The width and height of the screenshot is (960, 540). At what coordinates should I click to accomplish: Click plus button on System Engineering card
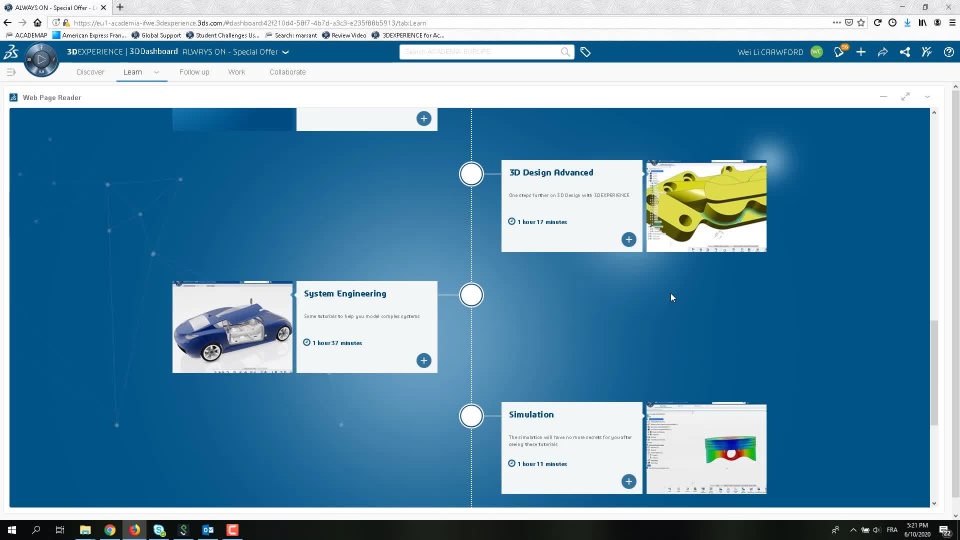424,361
